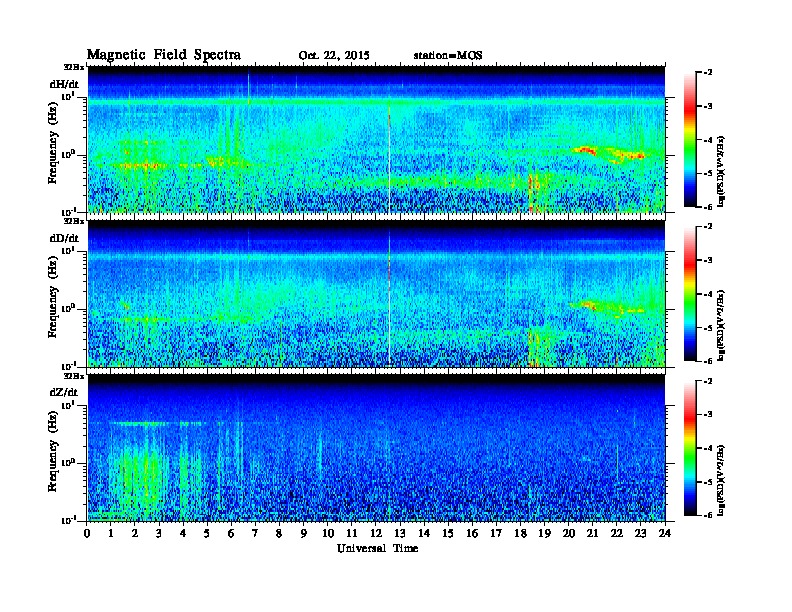Click hour tick label '19' on time axis
792x612 pixels.
[x=544, y=533]
